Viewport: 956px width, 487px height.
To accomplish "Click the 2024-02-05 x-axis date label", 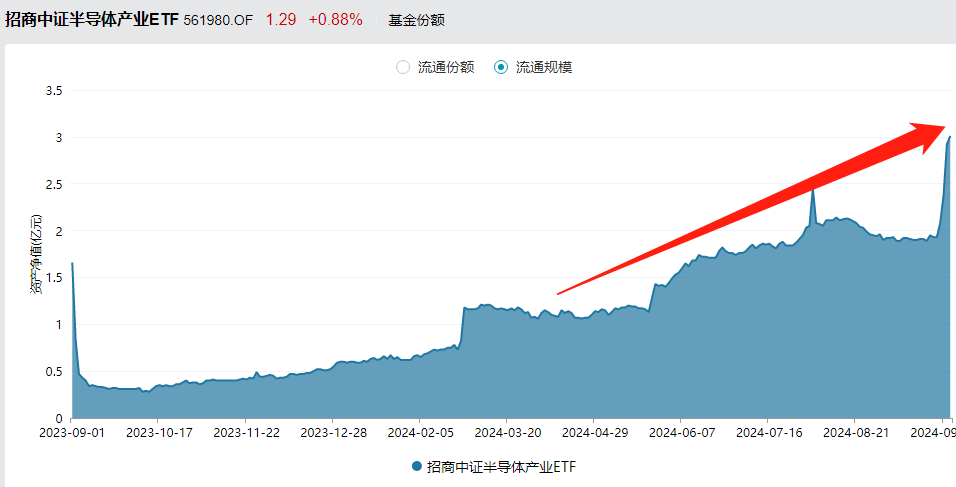I will click(x=419, y=433).
